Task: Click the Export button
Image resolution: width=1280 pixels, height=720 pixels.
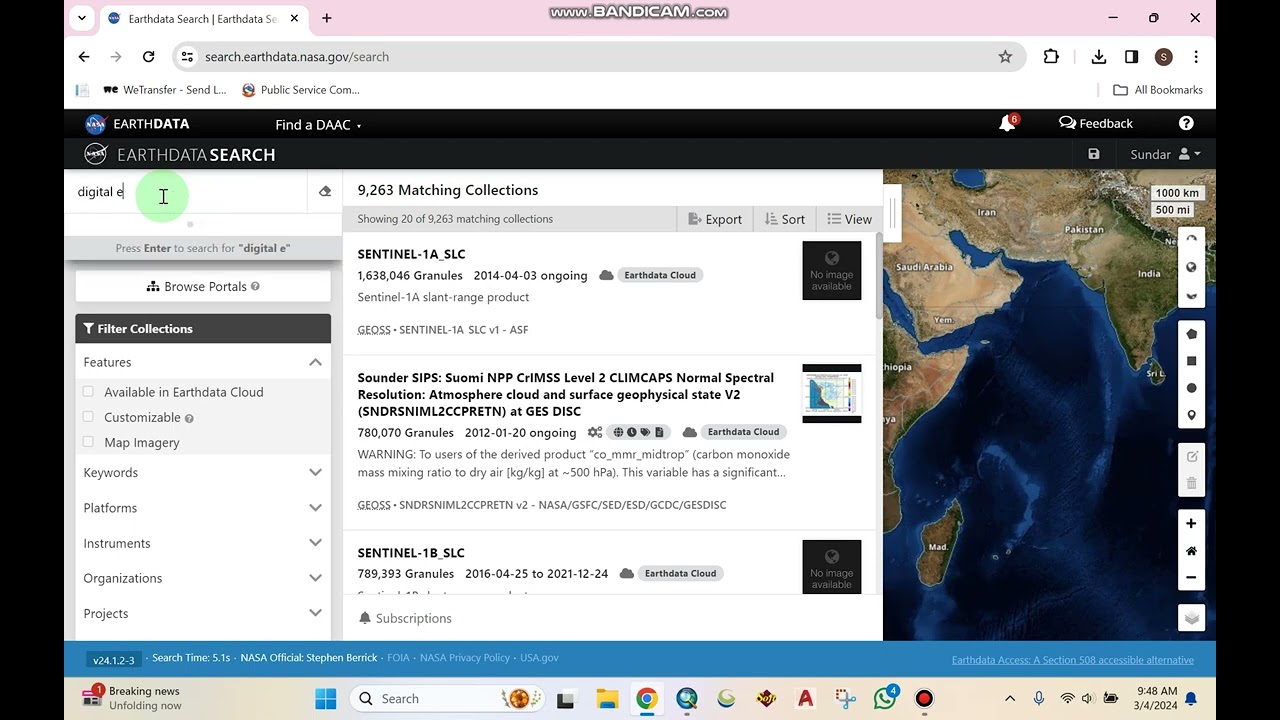Action: coord(715,219)
